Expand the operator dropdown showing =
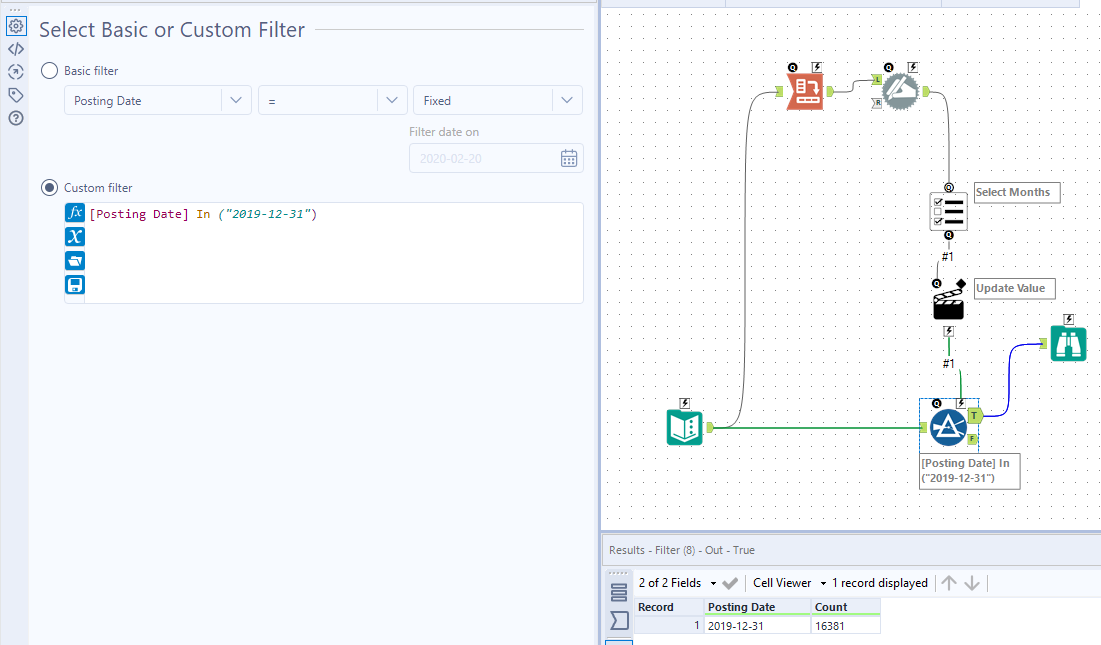Screen dimensions: 1101x645 coord(392,100)
